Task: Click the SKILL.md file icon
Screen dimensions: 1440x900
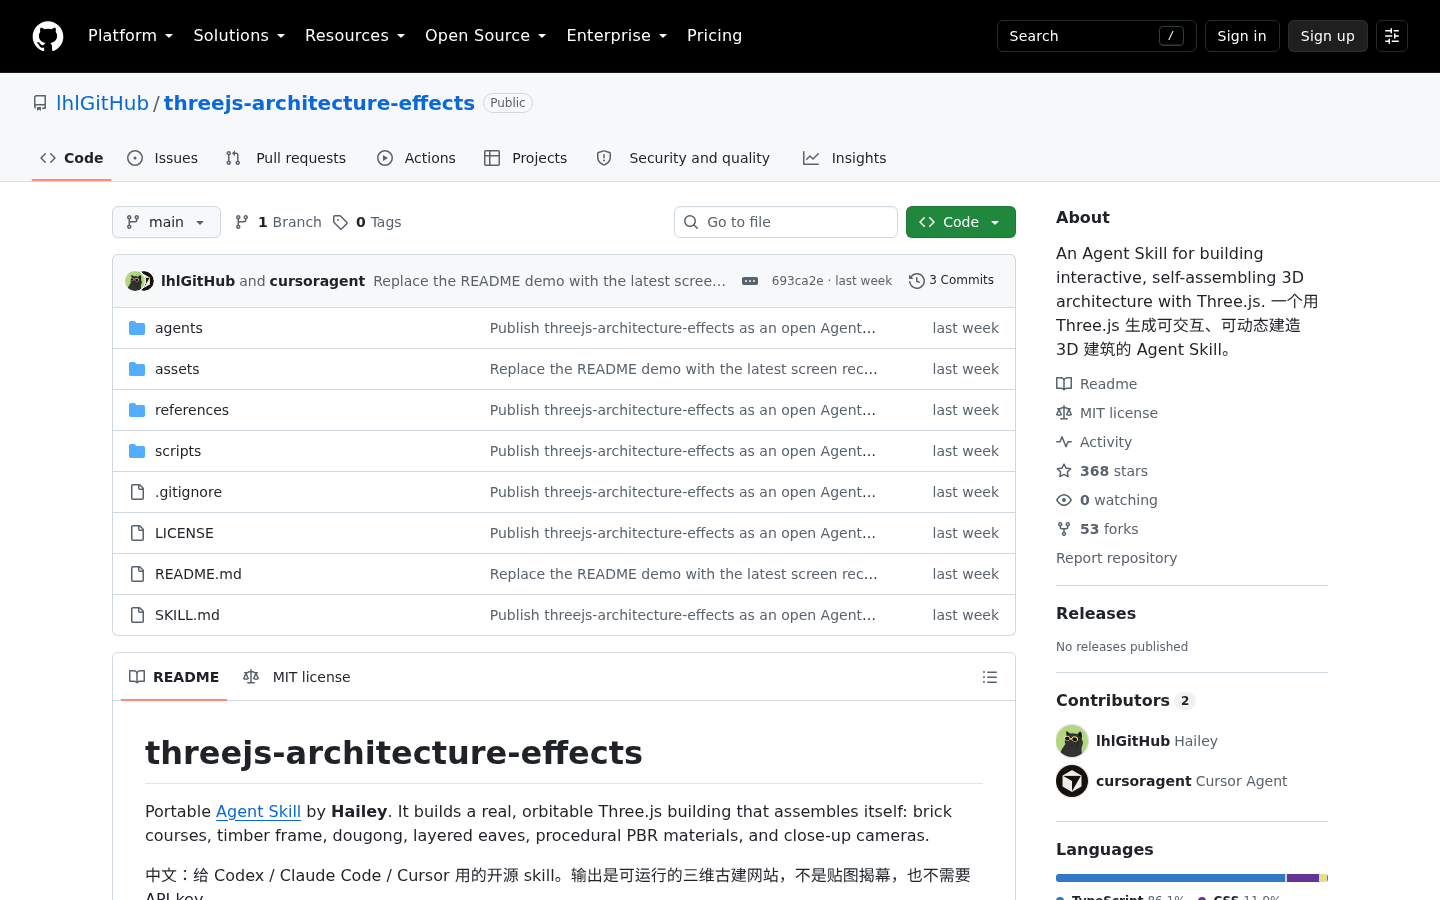Action: pos(137,615)
